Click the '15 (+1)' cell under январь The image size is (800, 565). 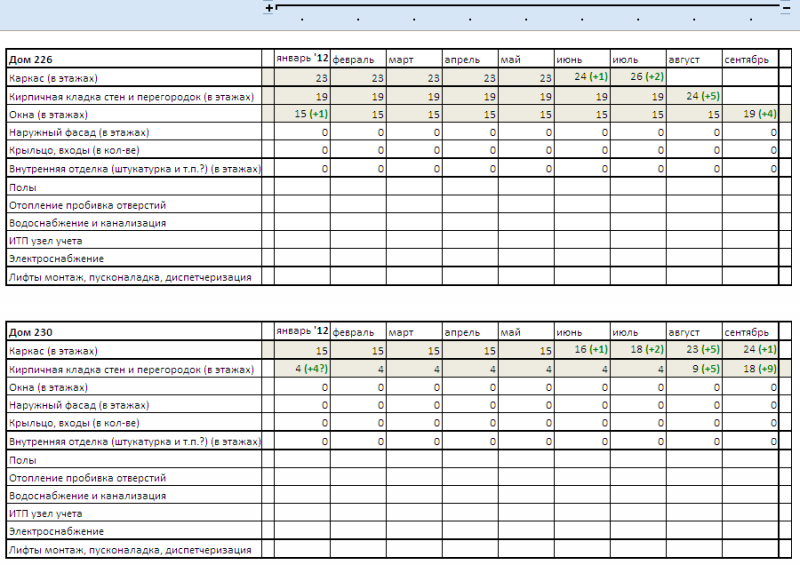coord(302,114)
